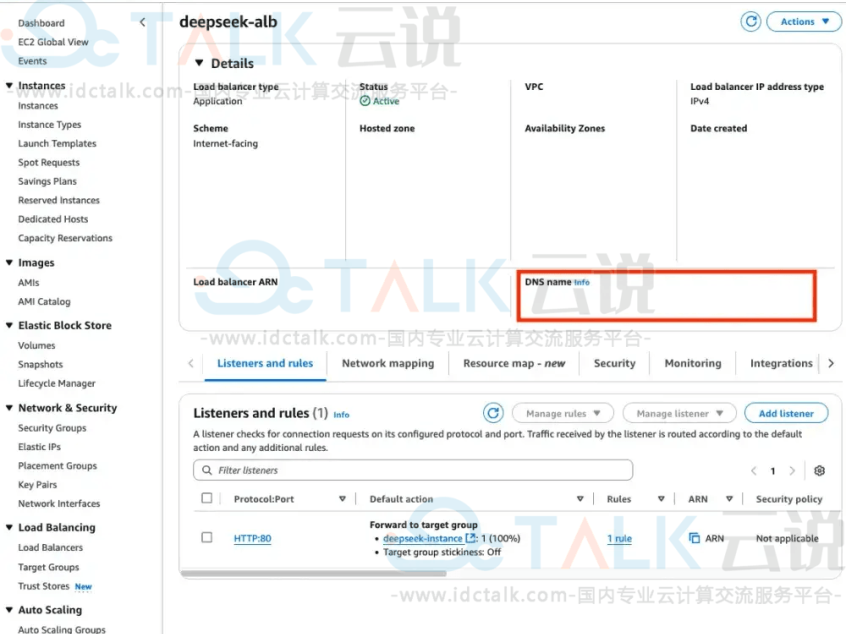Click the Add listener button
The height and width of the screenshot is (634, 846).
click(786, 413)
